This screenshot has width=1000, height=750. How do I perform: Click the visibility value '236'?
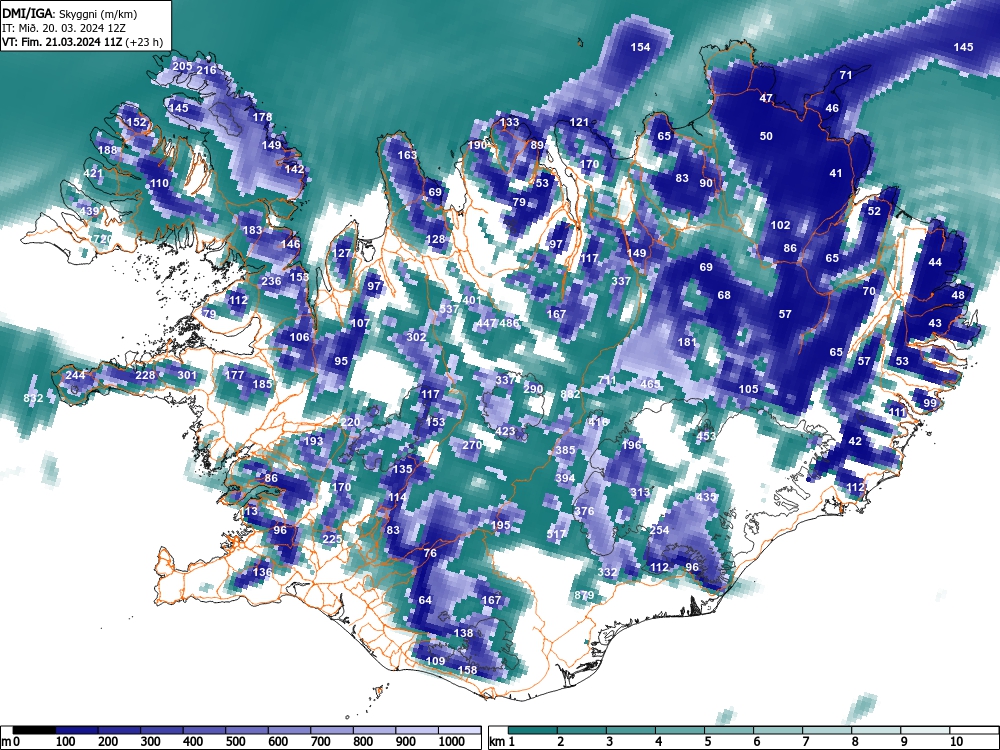[271, 281]
